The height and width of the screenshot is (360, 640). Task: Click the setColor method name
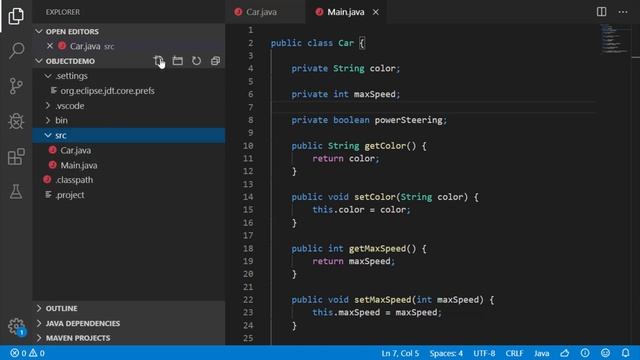375,197
